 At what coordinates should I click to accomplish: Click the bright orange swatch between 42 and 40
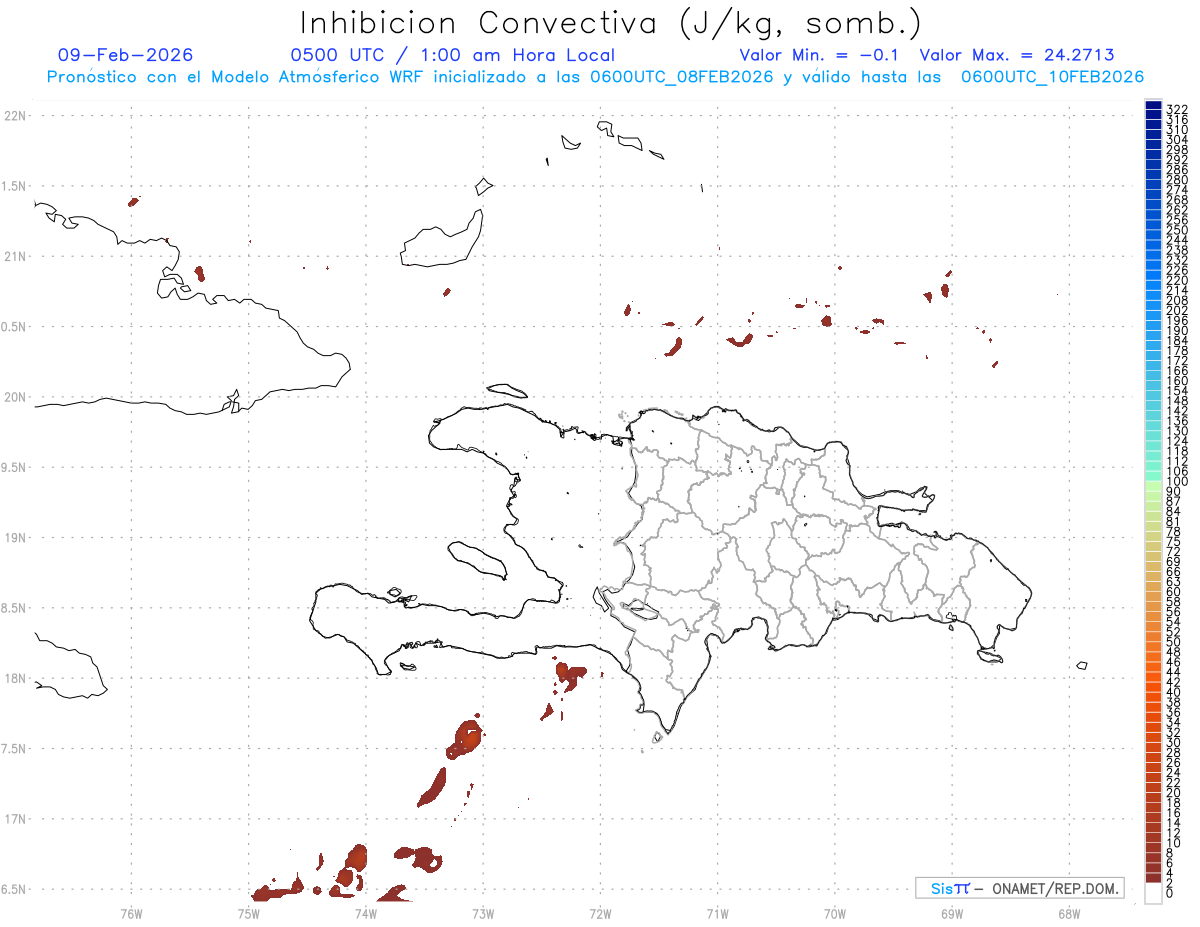[x=1153, y=687]
